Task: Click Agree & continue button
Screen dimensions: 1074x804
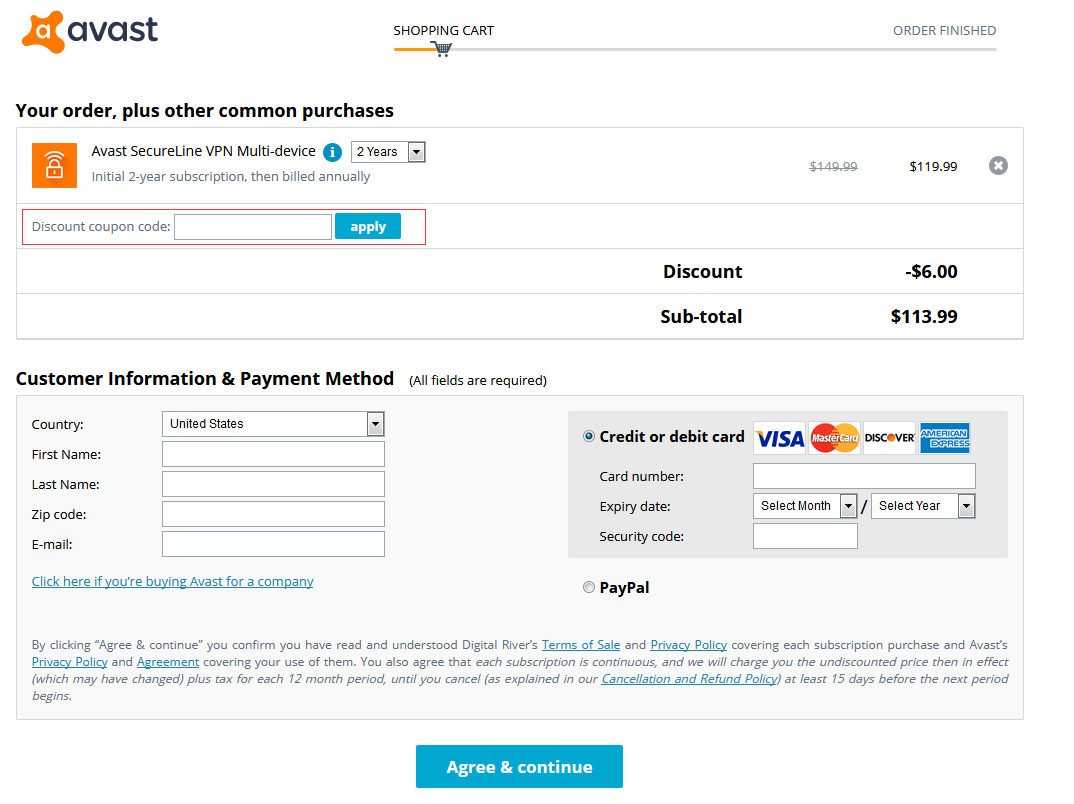Action: [519, 766]
